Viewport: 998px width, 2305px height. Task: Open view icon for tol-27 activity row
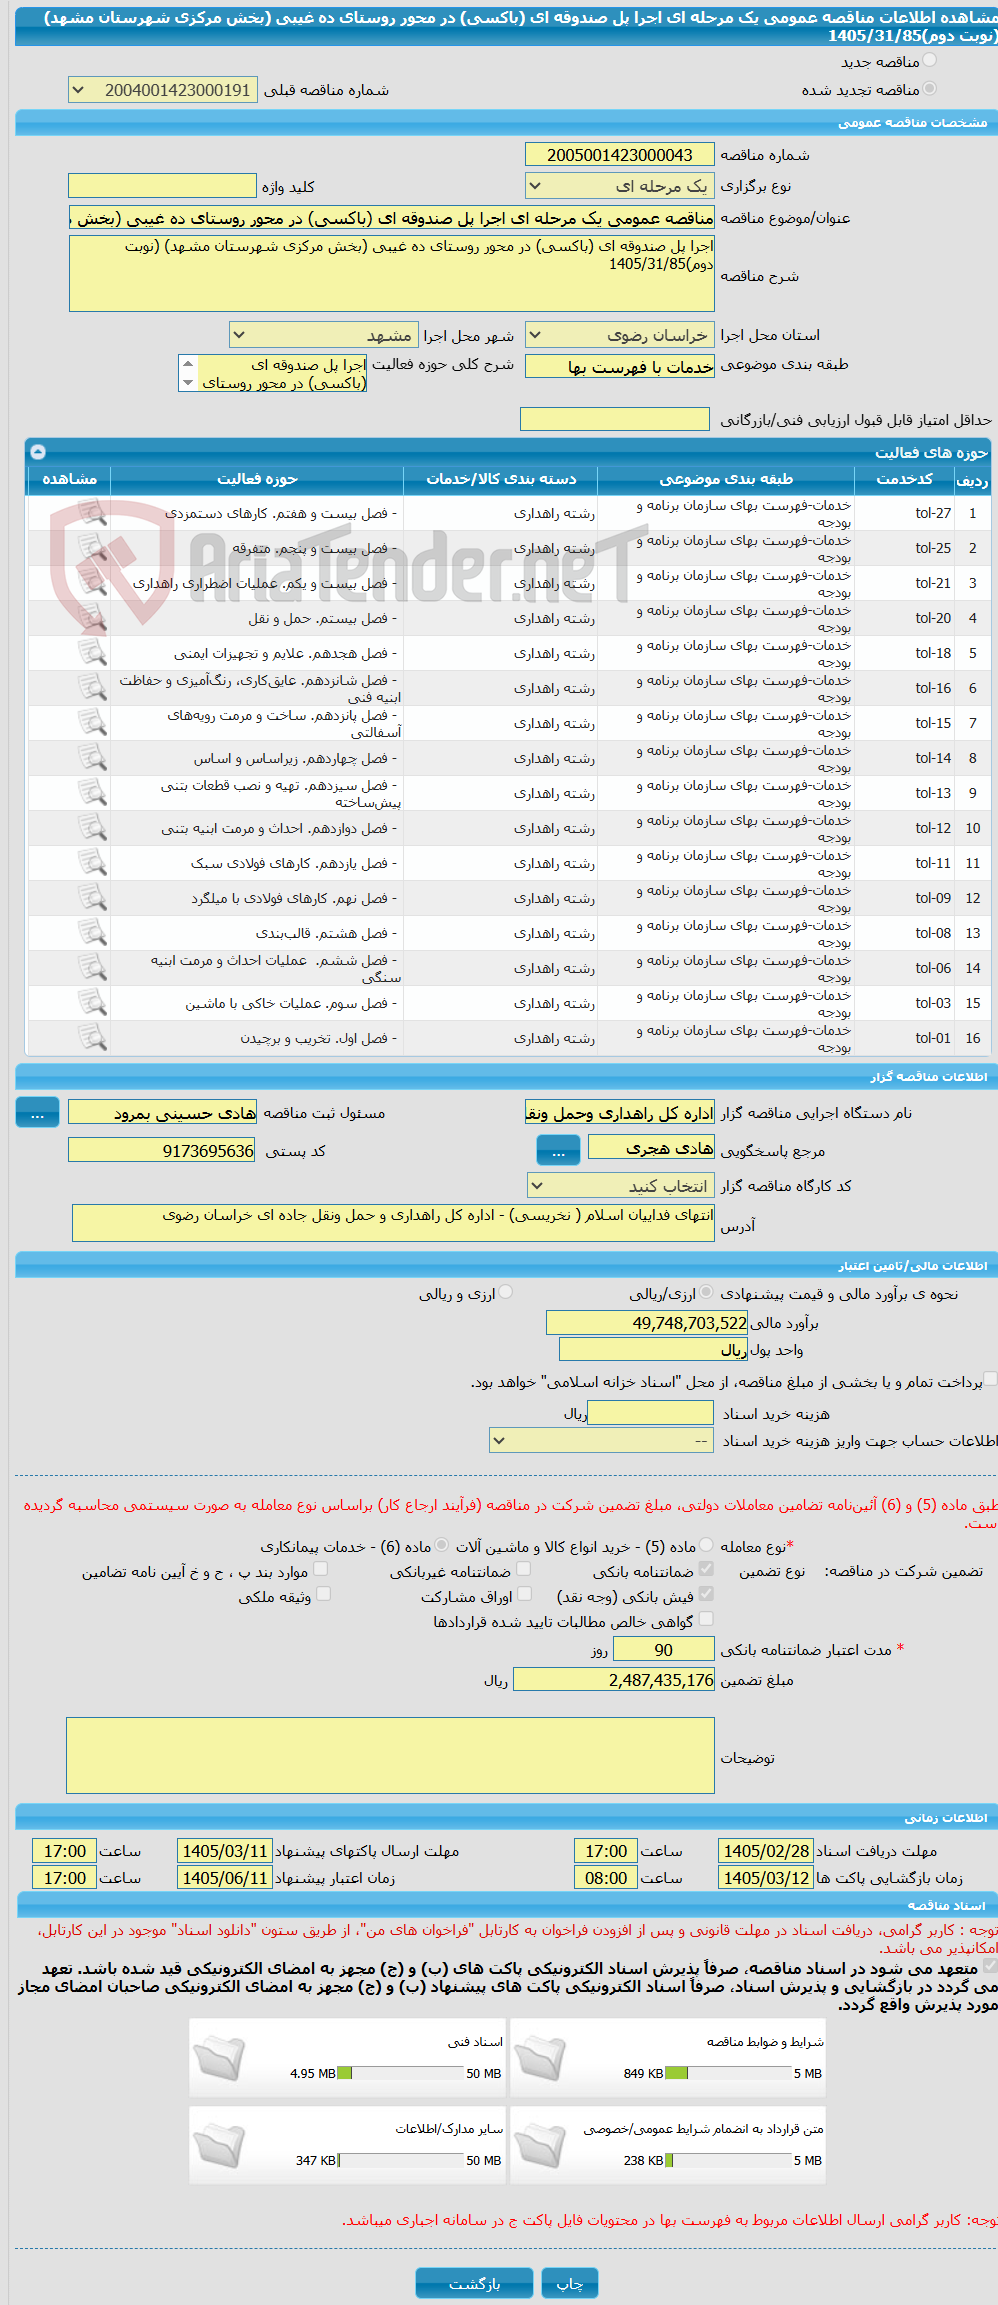tap(92, 513)
